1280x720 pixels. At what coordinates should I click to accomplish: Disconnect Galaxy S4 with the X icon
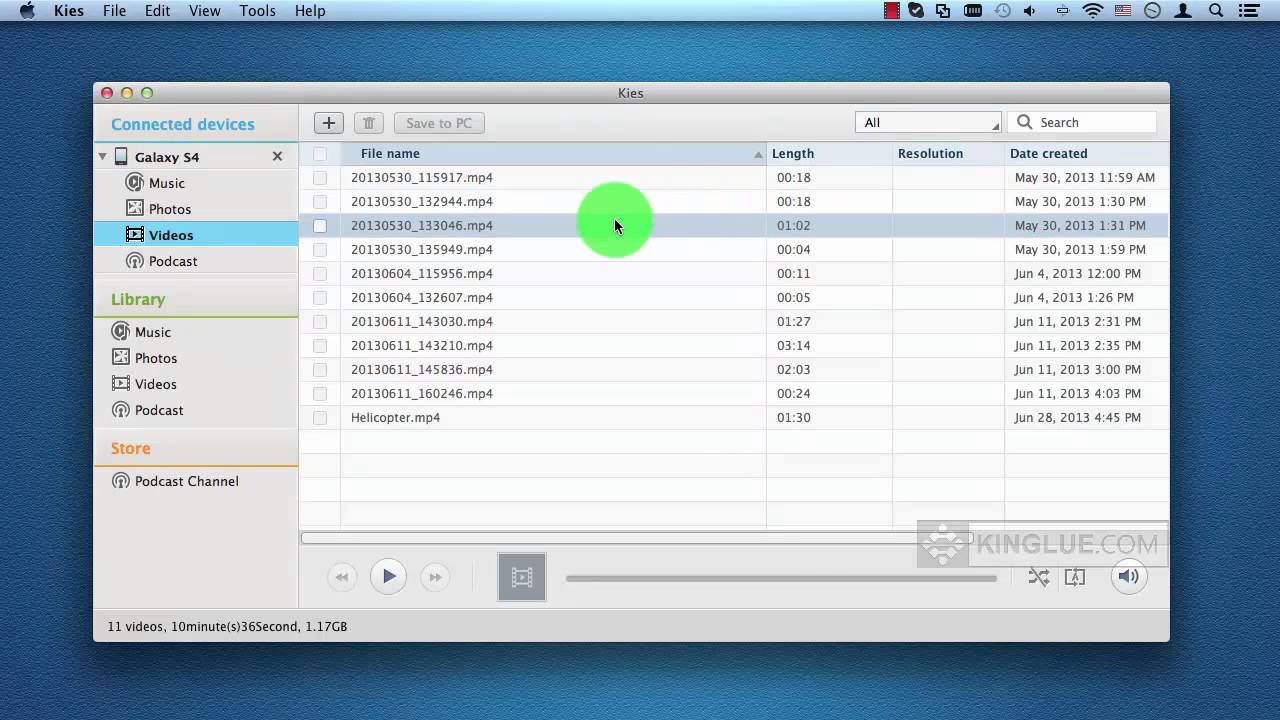click(277, 157)
